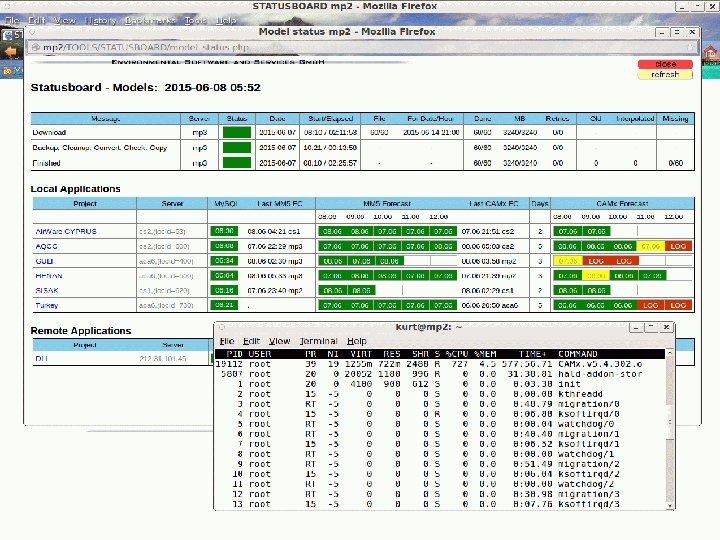The height and width of the screenshot is (540, 720).
Task: Open File menu in STATUSBOARD Firefox window
Action: (12, 20)
